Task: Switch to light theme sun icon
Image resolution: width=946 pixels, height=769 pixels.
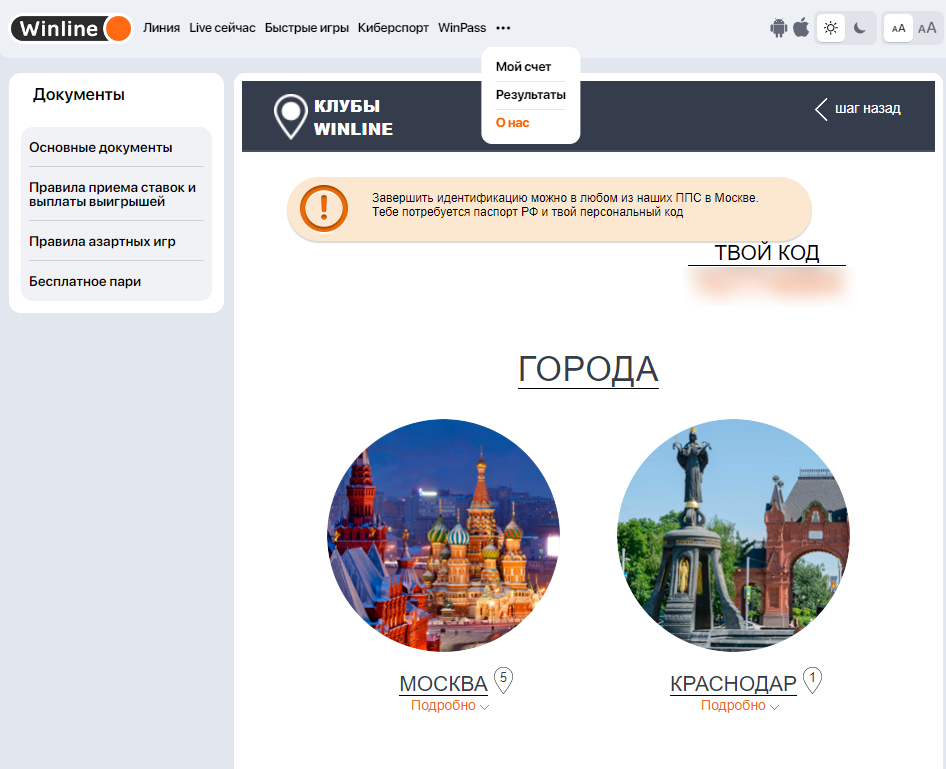Action: (831, 28)
